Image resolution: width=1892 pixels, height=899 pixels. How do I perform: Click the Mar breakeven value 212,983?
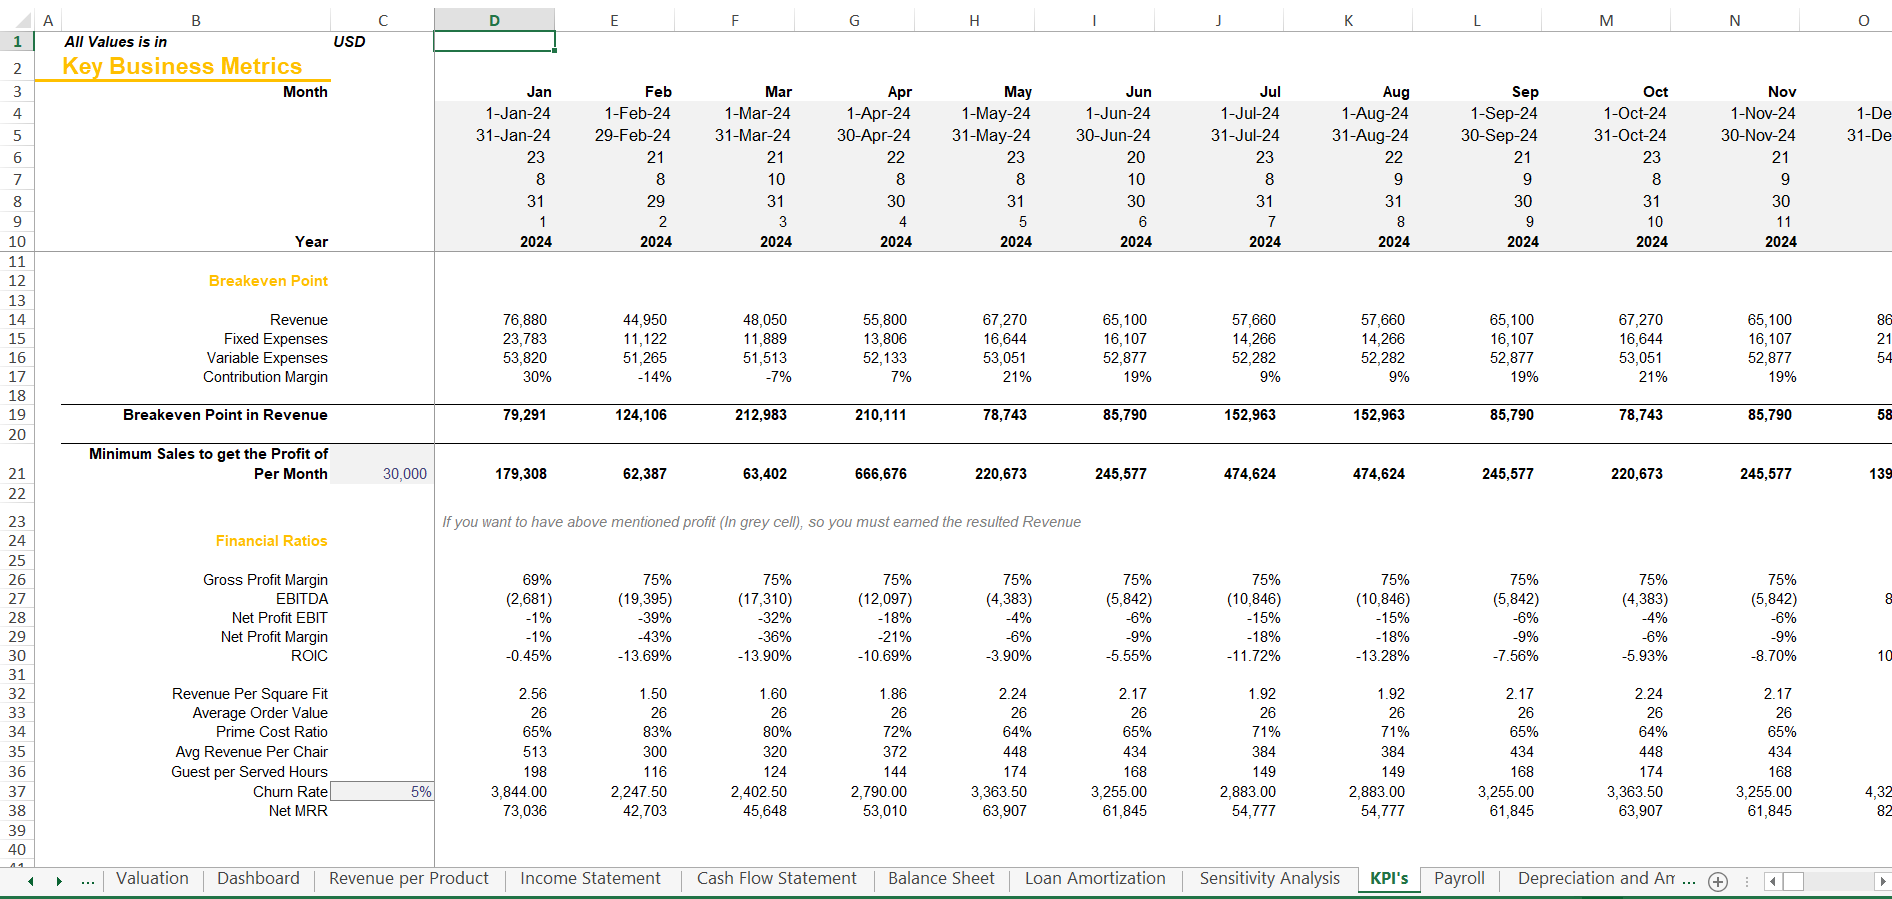(761, 415)
